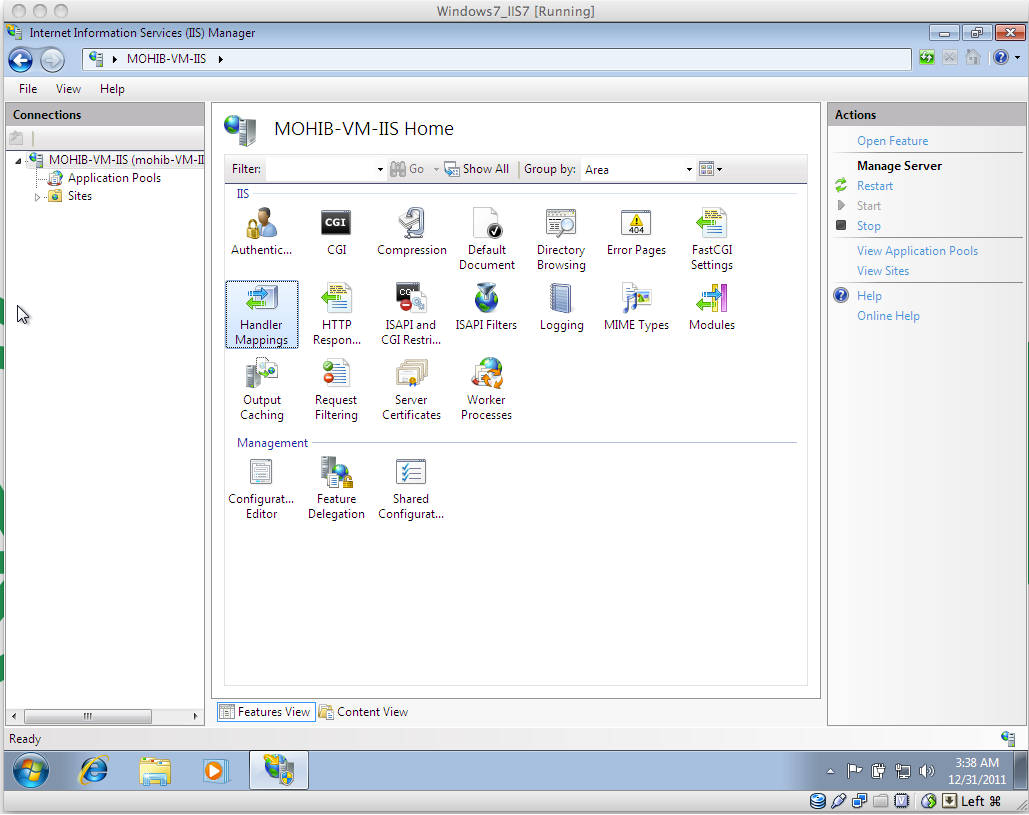Open FastCGI Settings icon

pos(711,223)
